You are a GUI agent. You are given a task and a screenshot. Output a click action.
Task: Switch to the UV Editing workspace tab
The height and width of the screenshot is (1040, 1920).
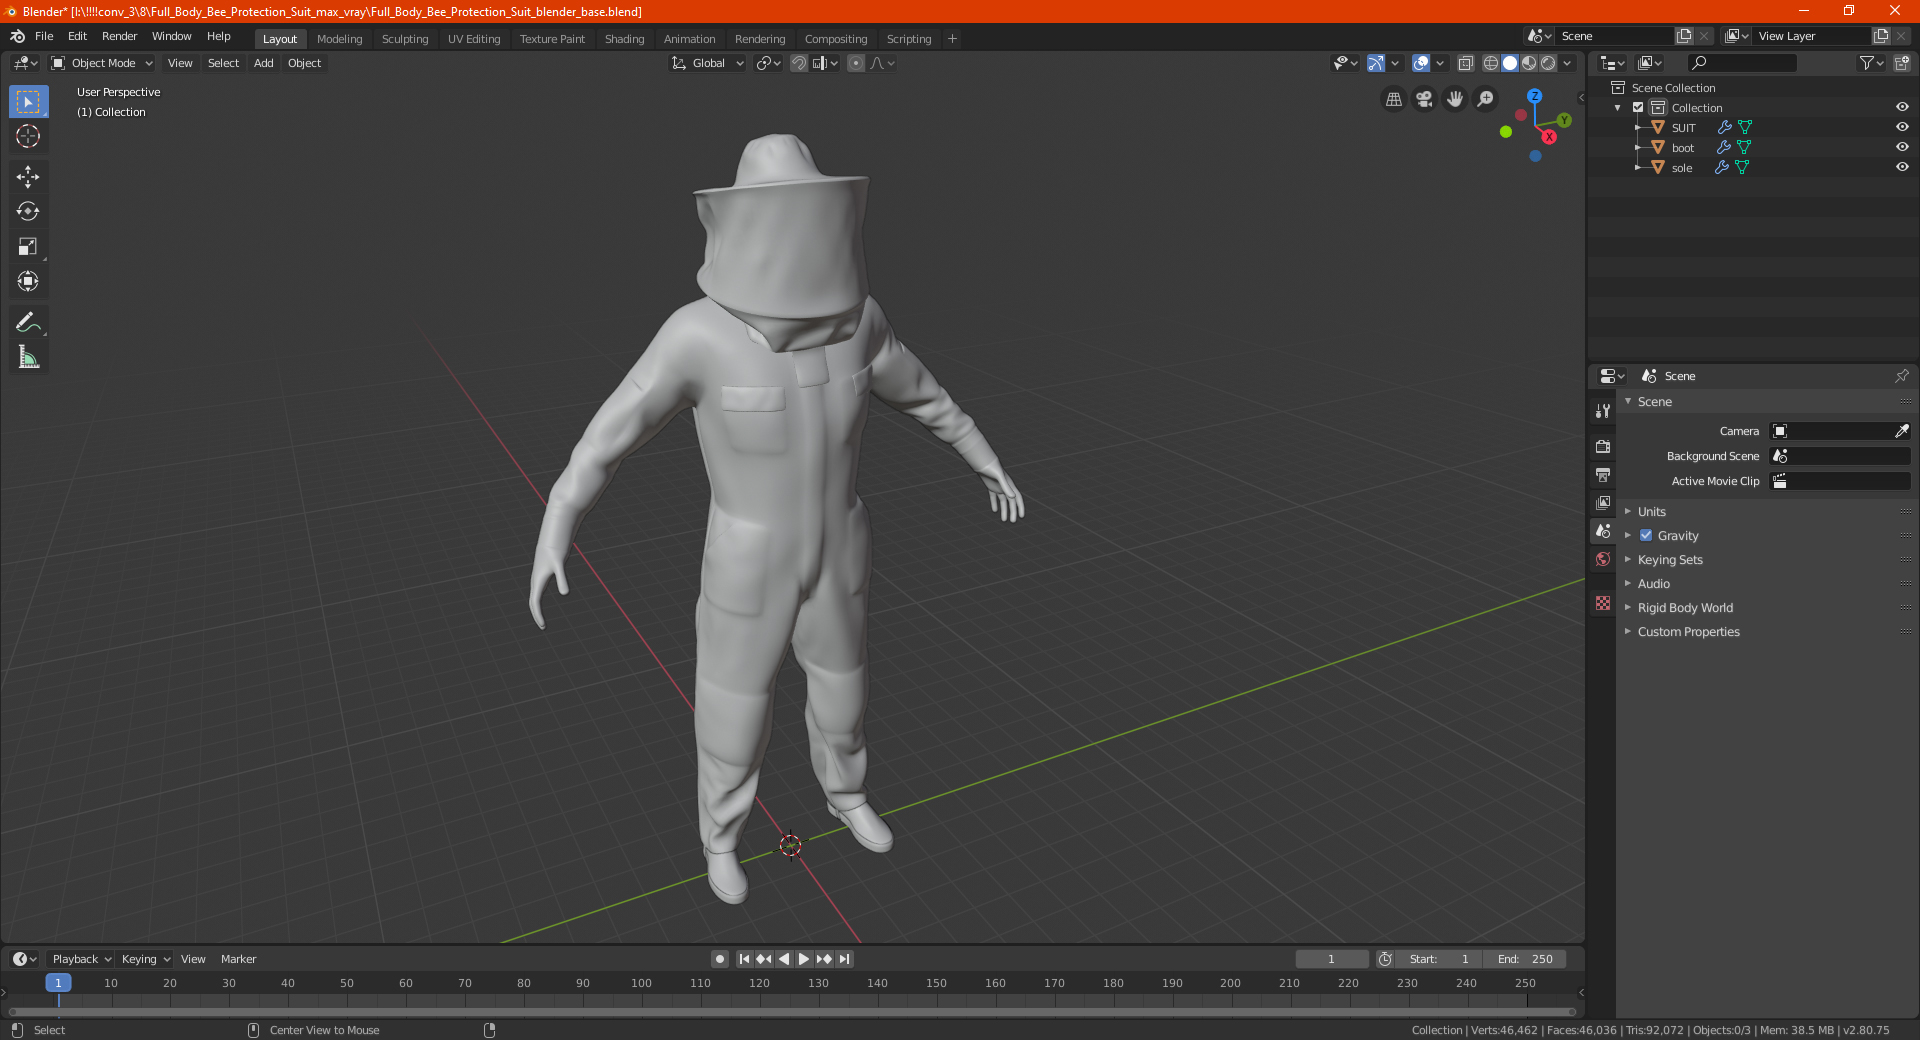pyautogui.click(x=474, y=39)
